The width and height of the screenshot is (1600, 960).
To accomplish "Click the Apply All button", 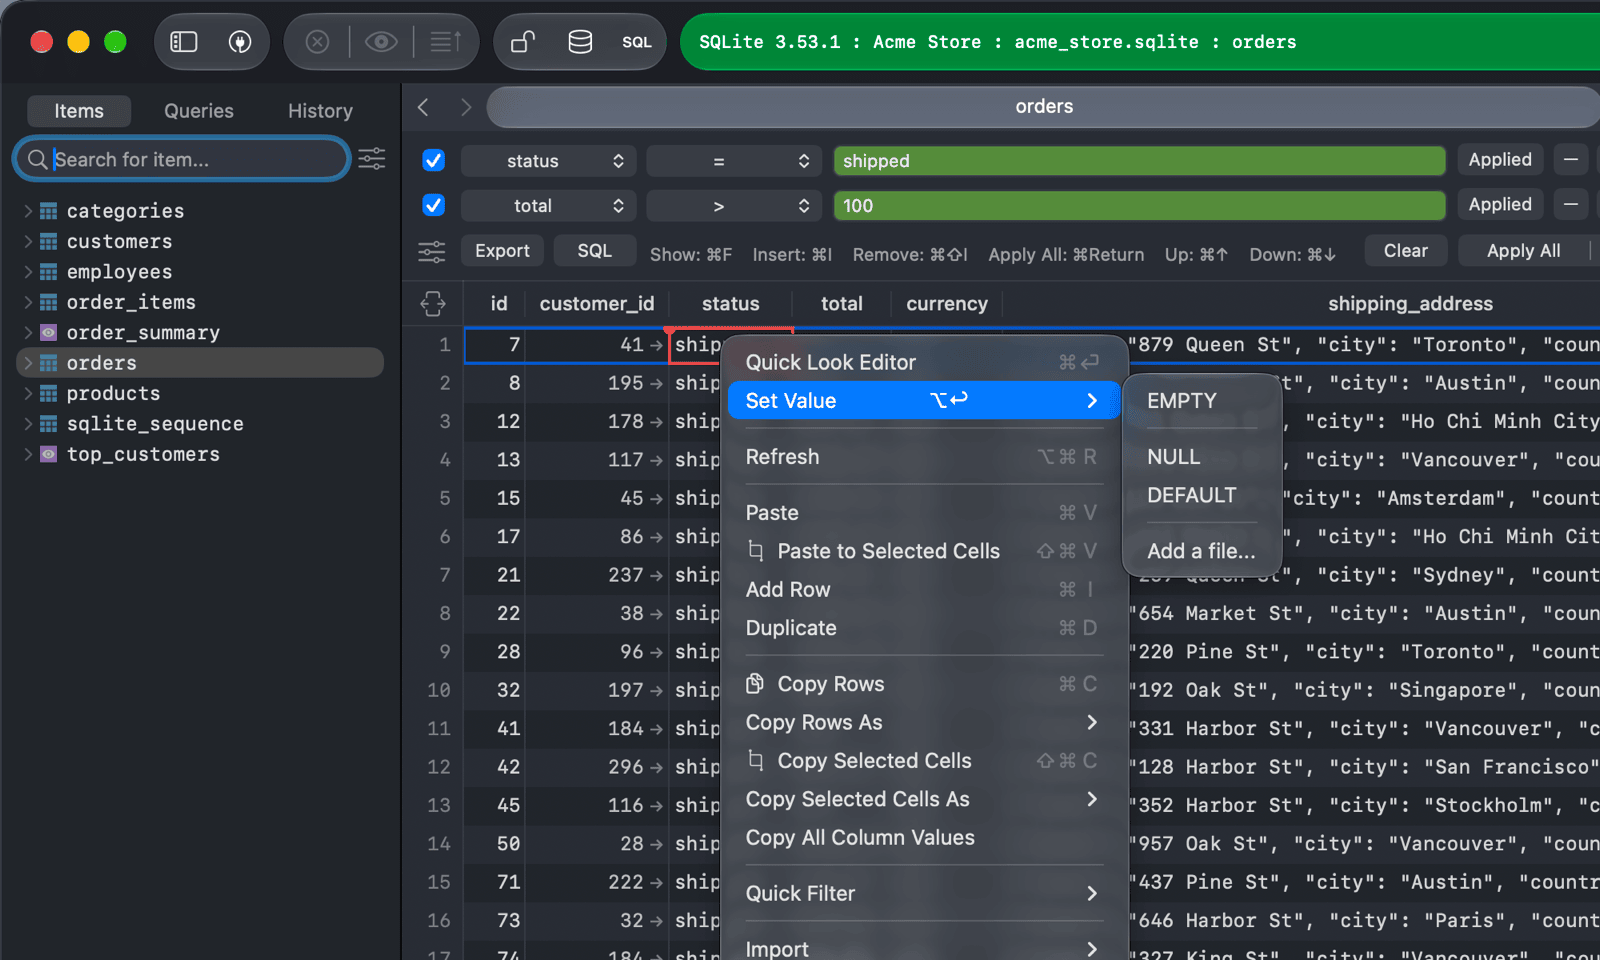I will (x=1523, y=251).
